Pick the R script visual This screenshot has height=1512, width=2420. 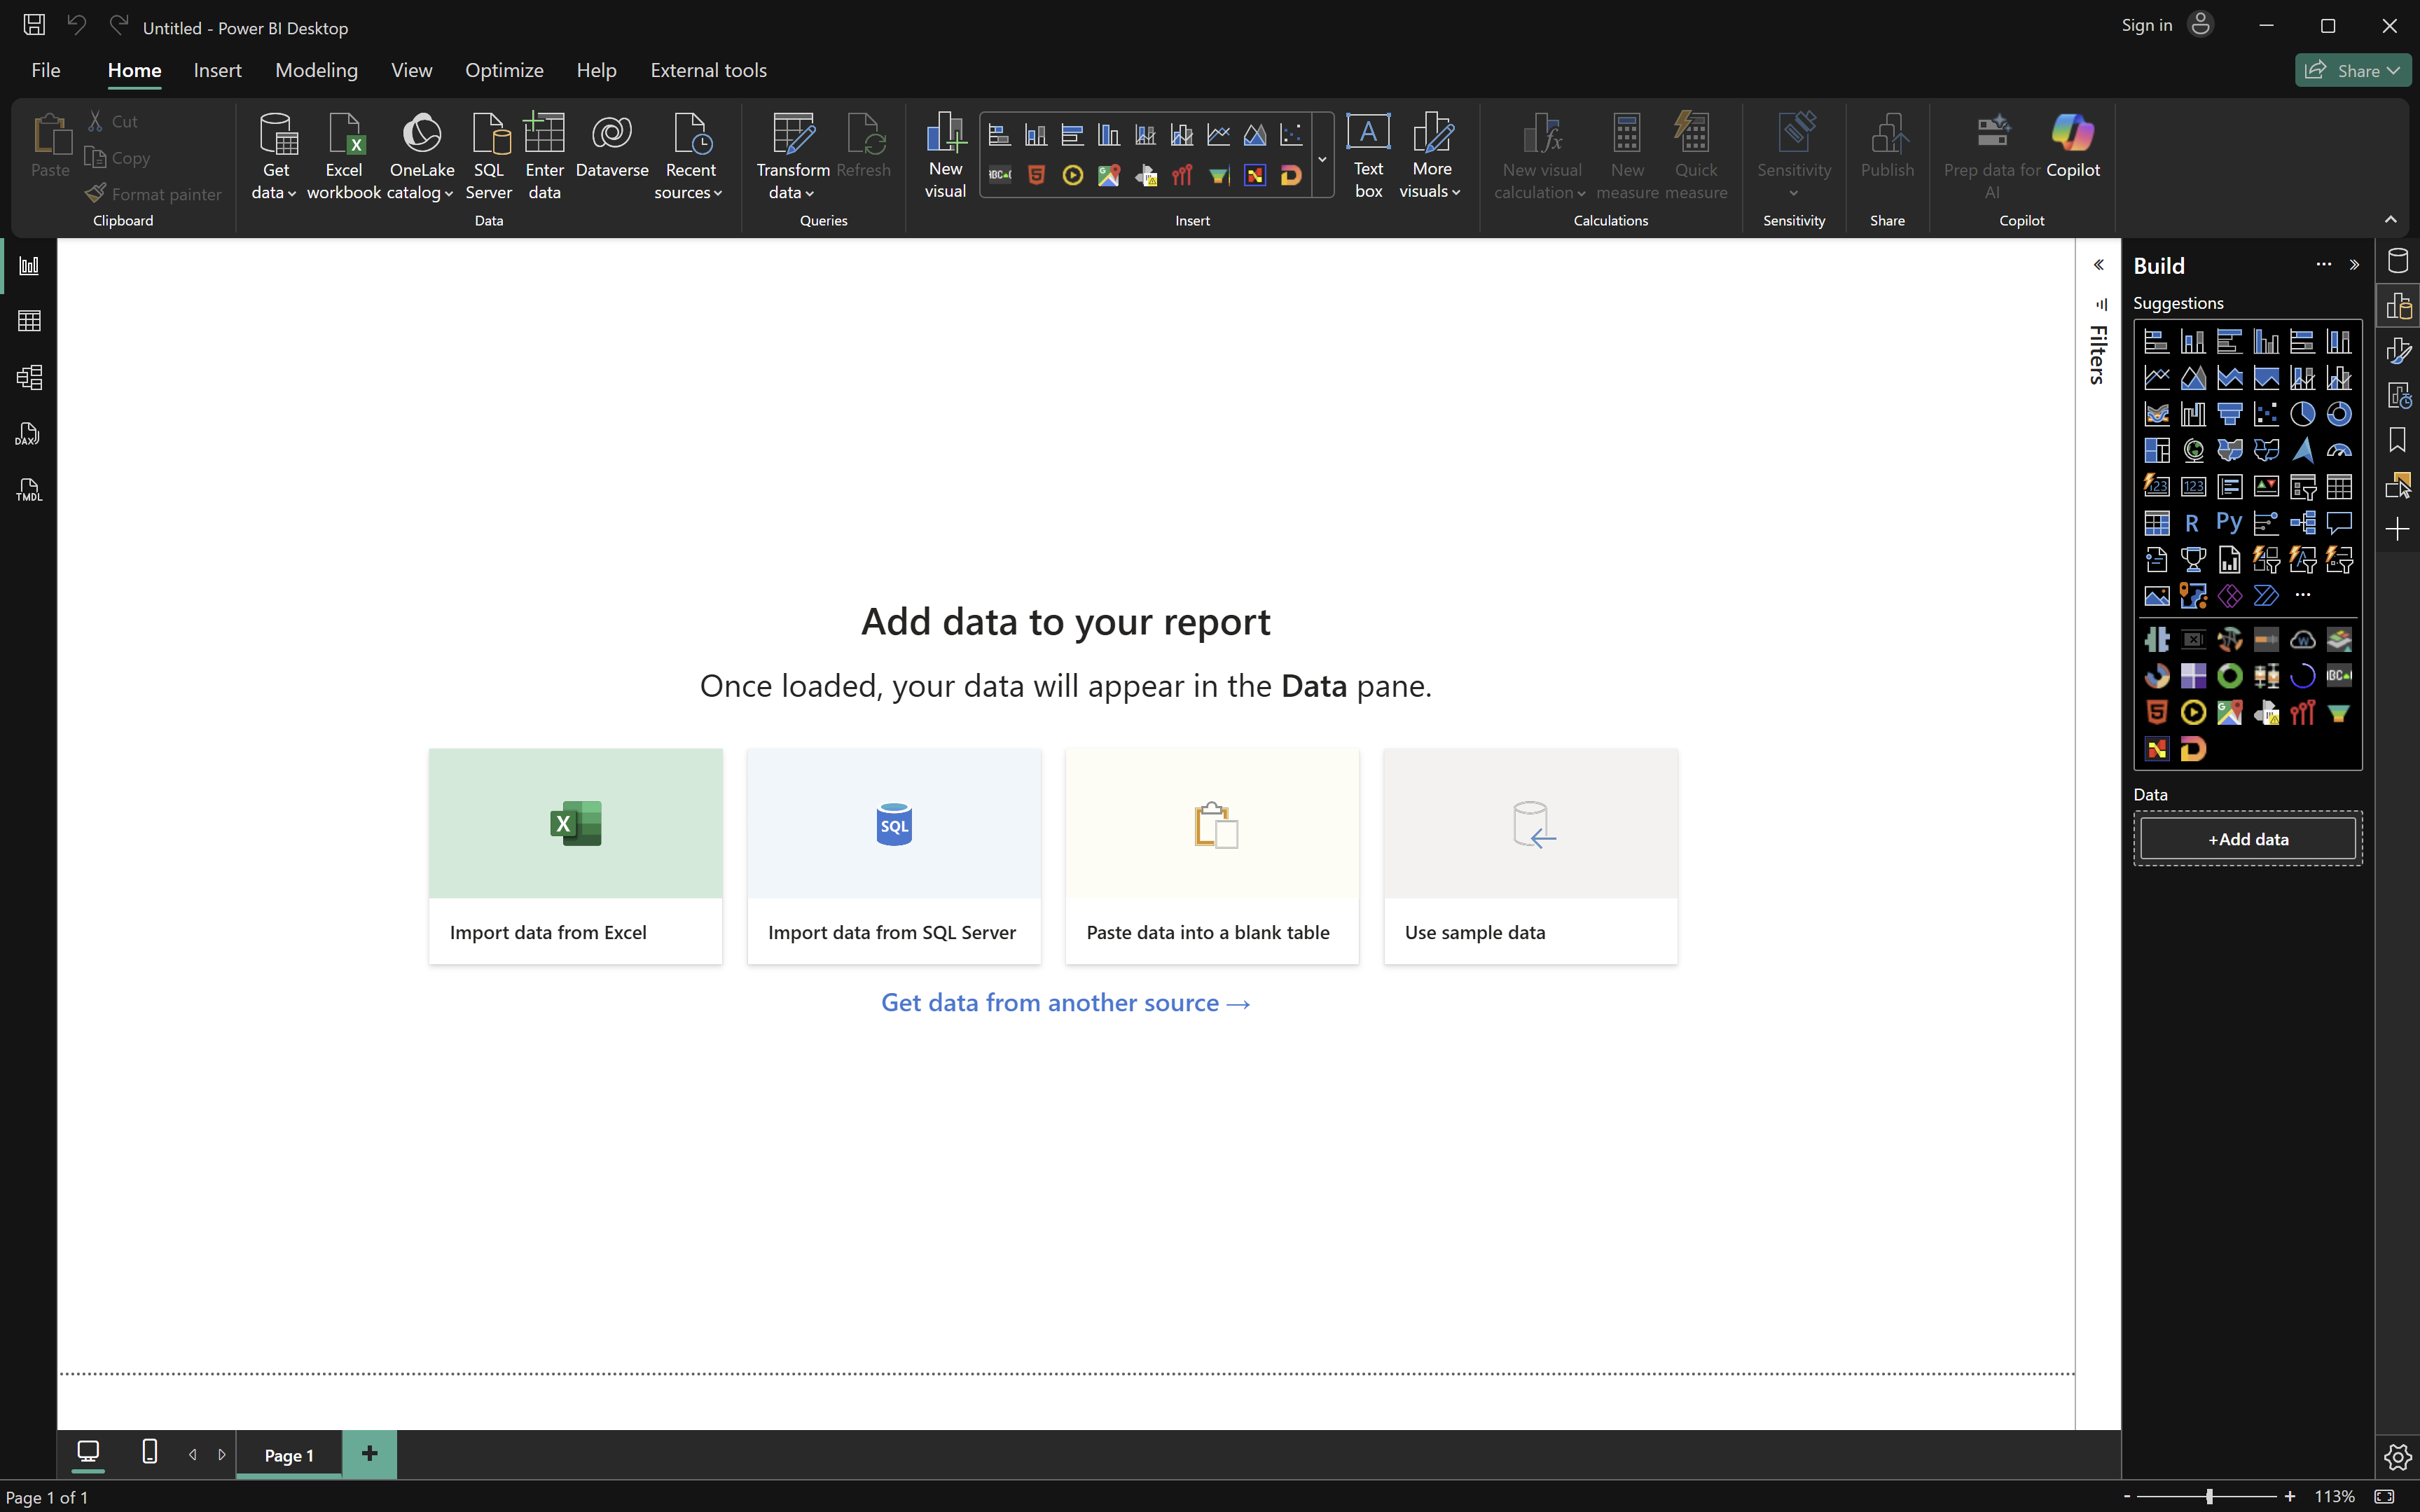click(2192, 523)
